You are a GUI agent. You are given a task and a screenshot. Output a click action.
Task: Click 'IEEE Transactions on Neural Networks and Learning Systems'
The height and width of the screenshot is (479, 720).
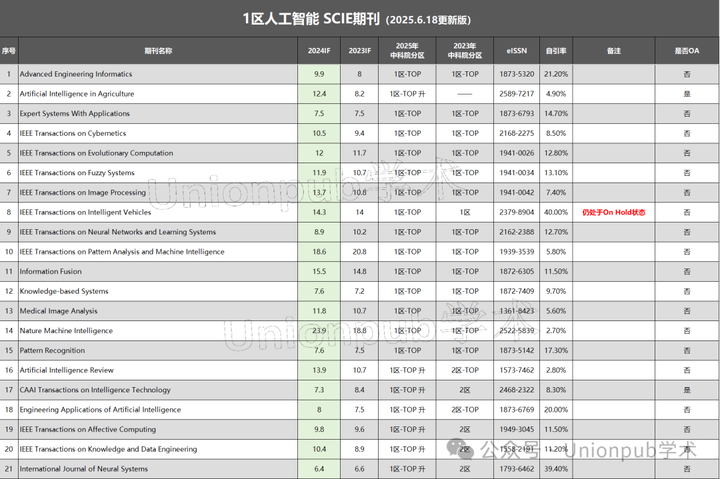coord(118,232)
